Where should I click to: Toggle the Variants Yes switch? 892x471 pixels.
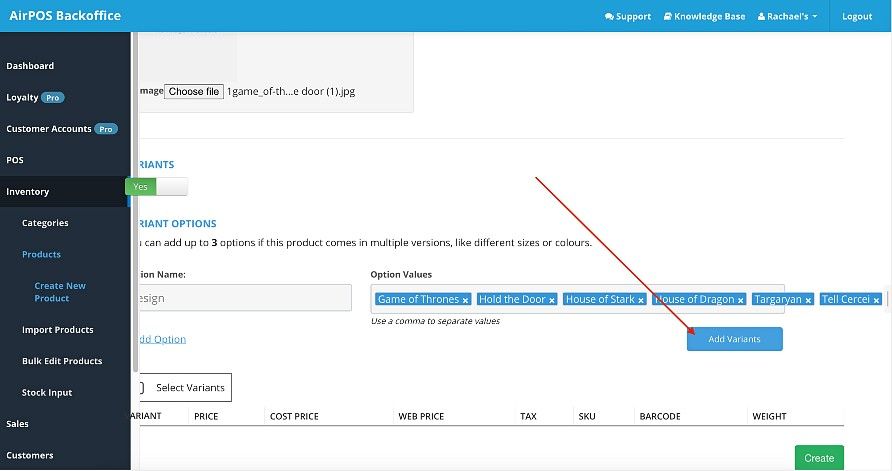[x=156, y=187]
